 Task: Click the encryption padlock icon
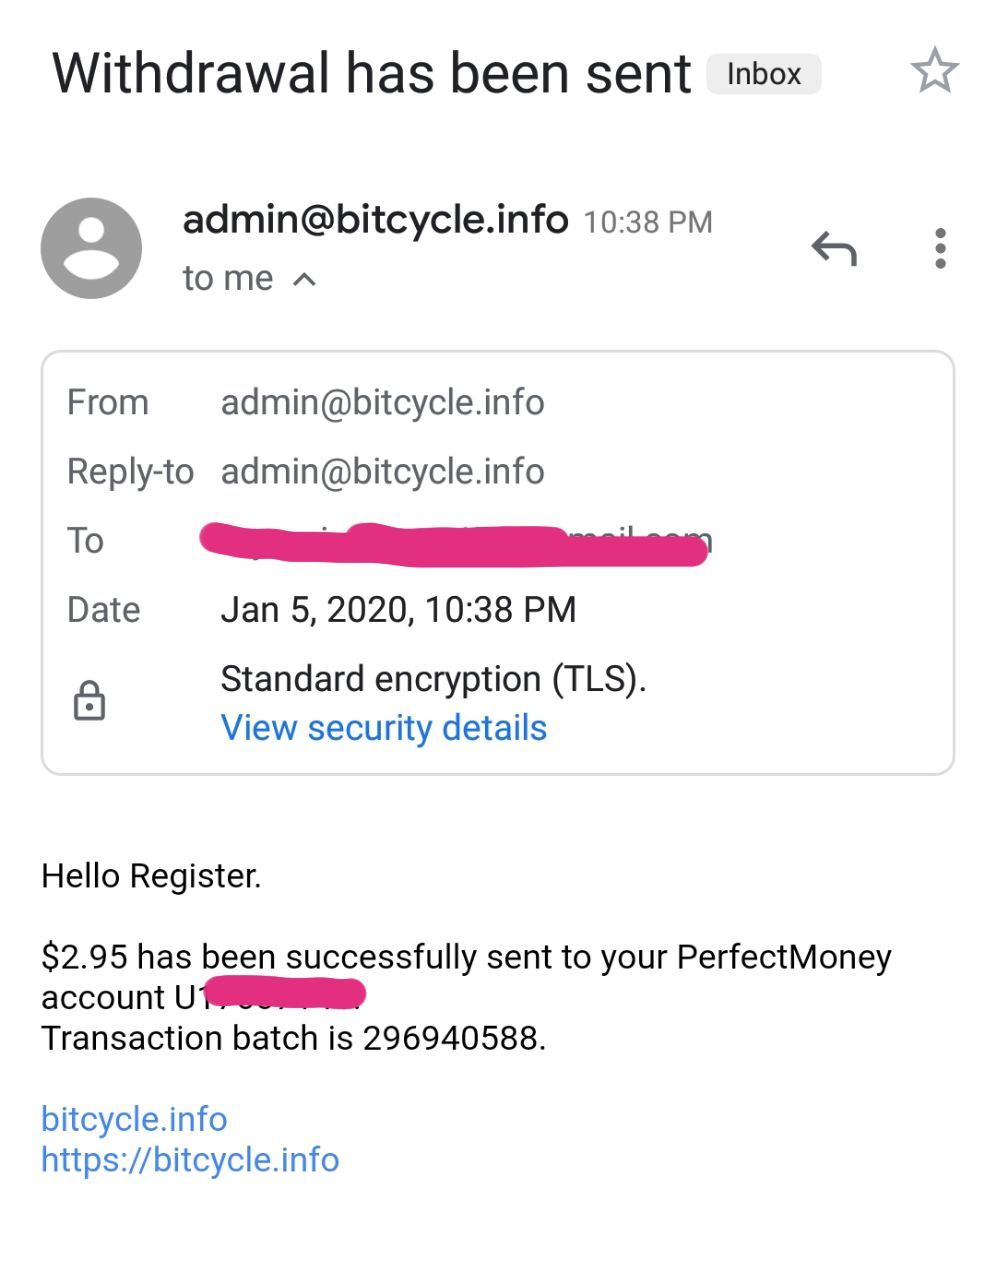coord(89,700)
